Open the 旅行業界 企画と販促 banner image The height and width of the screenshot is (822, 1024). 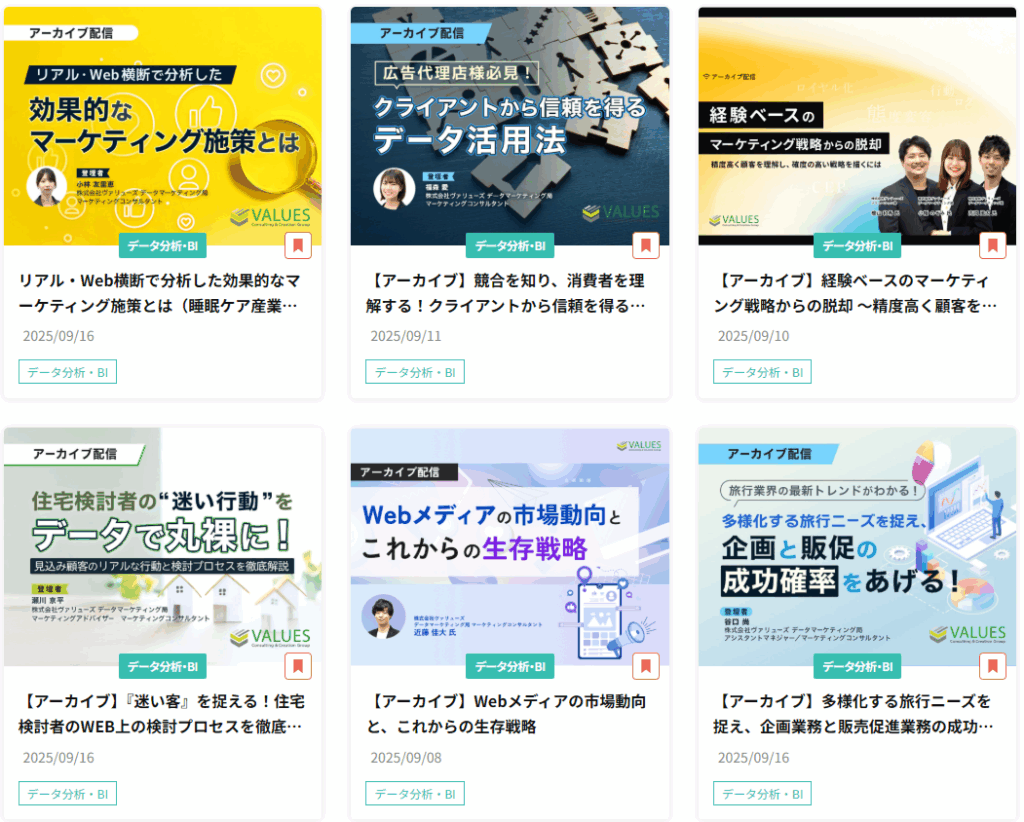(857, 545)
